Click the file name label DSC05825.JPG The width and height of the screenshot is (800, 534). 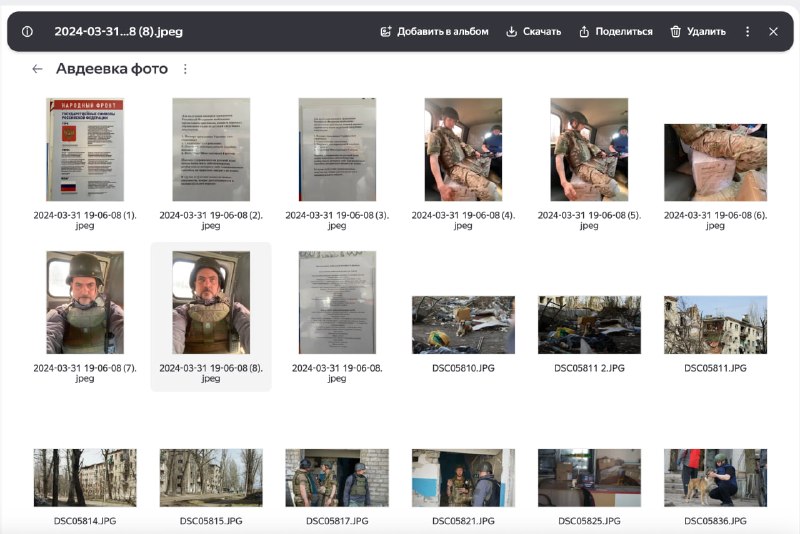(x=589, y=521)
